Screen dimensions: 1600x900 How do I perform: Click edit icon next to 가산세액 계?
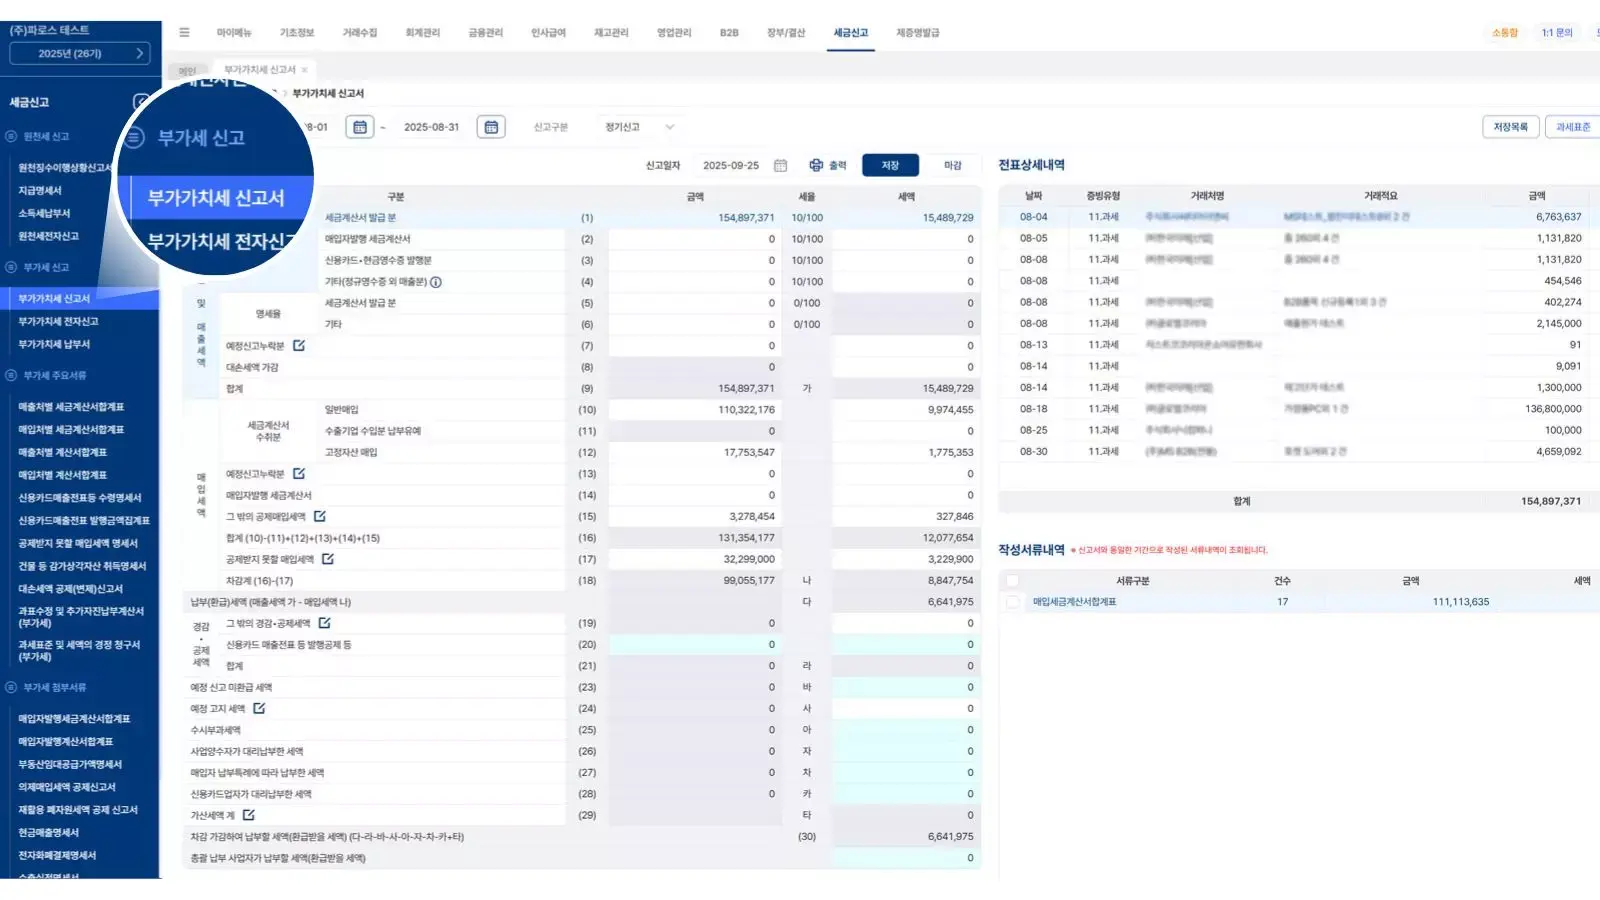point(249,815)
